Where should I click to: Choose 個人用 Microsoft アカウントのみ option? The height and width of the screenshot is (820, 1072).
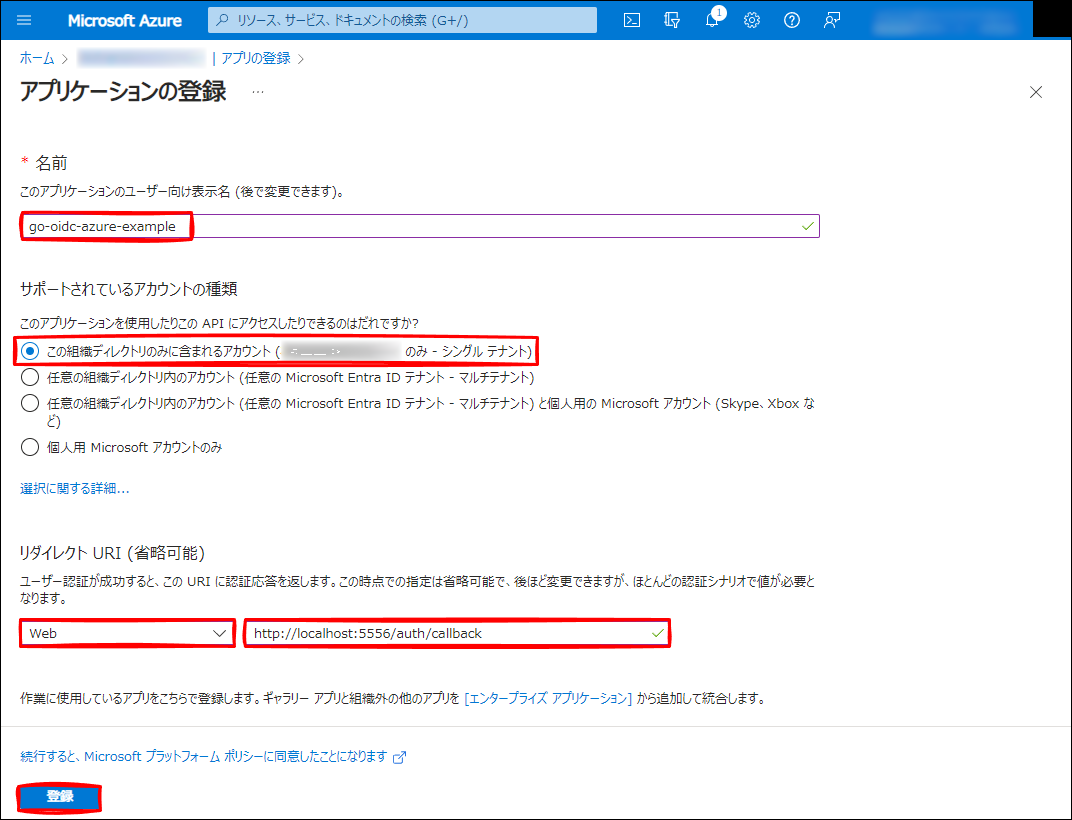[30, 448]
